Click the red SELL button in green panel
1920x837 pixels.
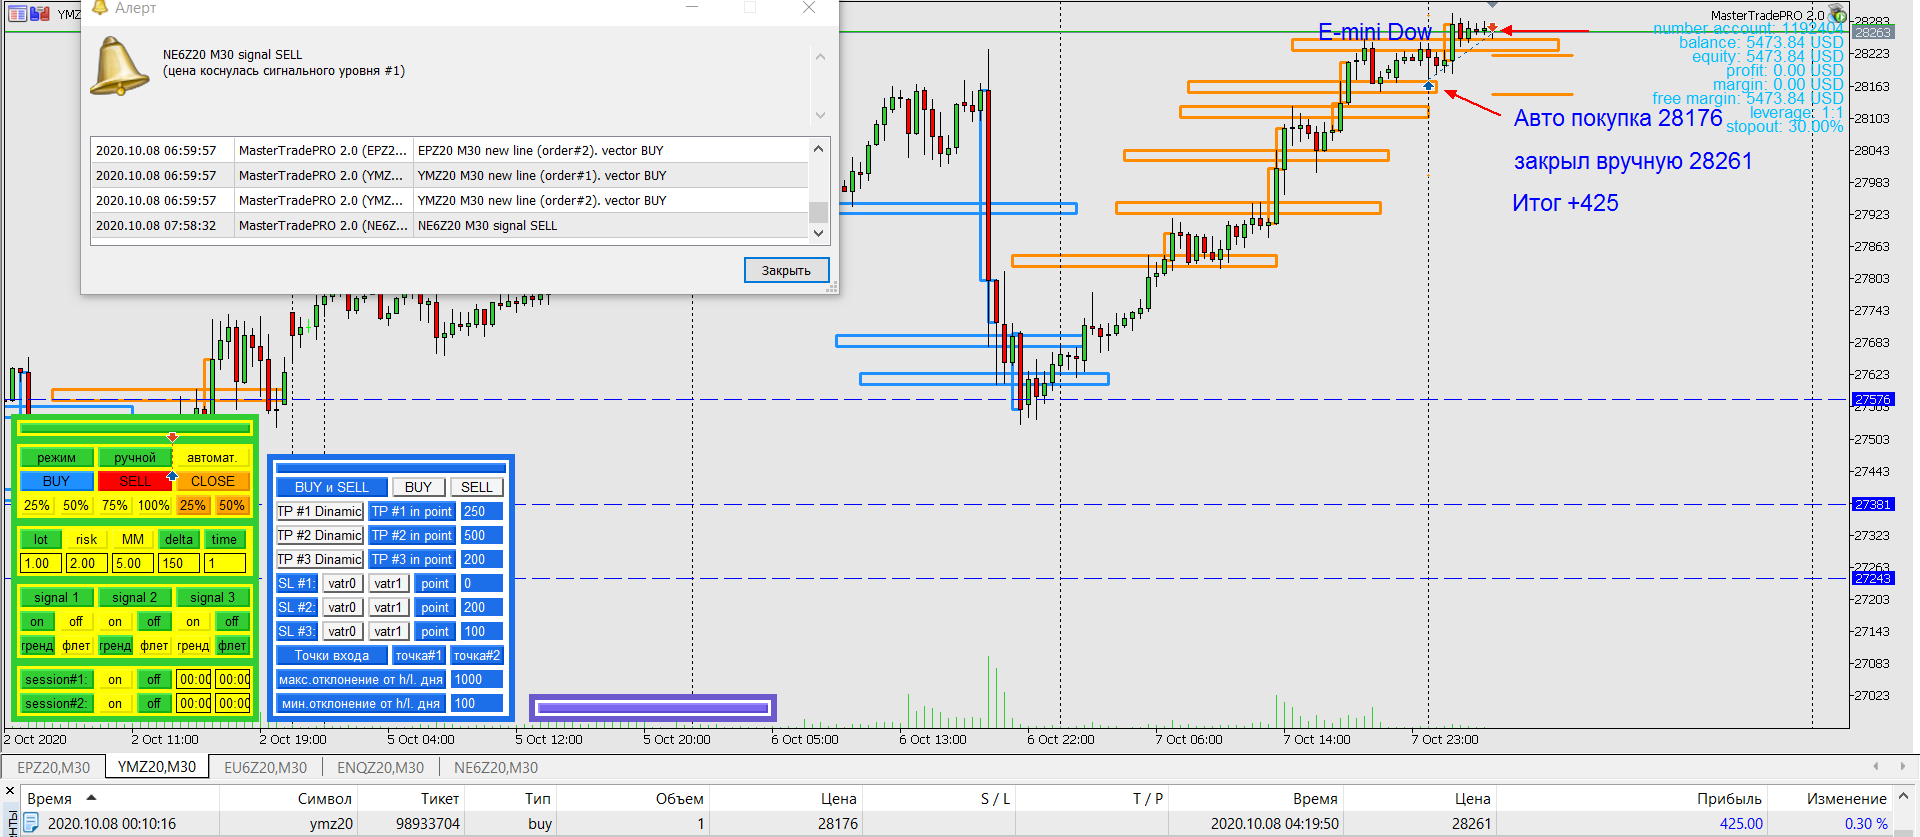click(134, 481)
